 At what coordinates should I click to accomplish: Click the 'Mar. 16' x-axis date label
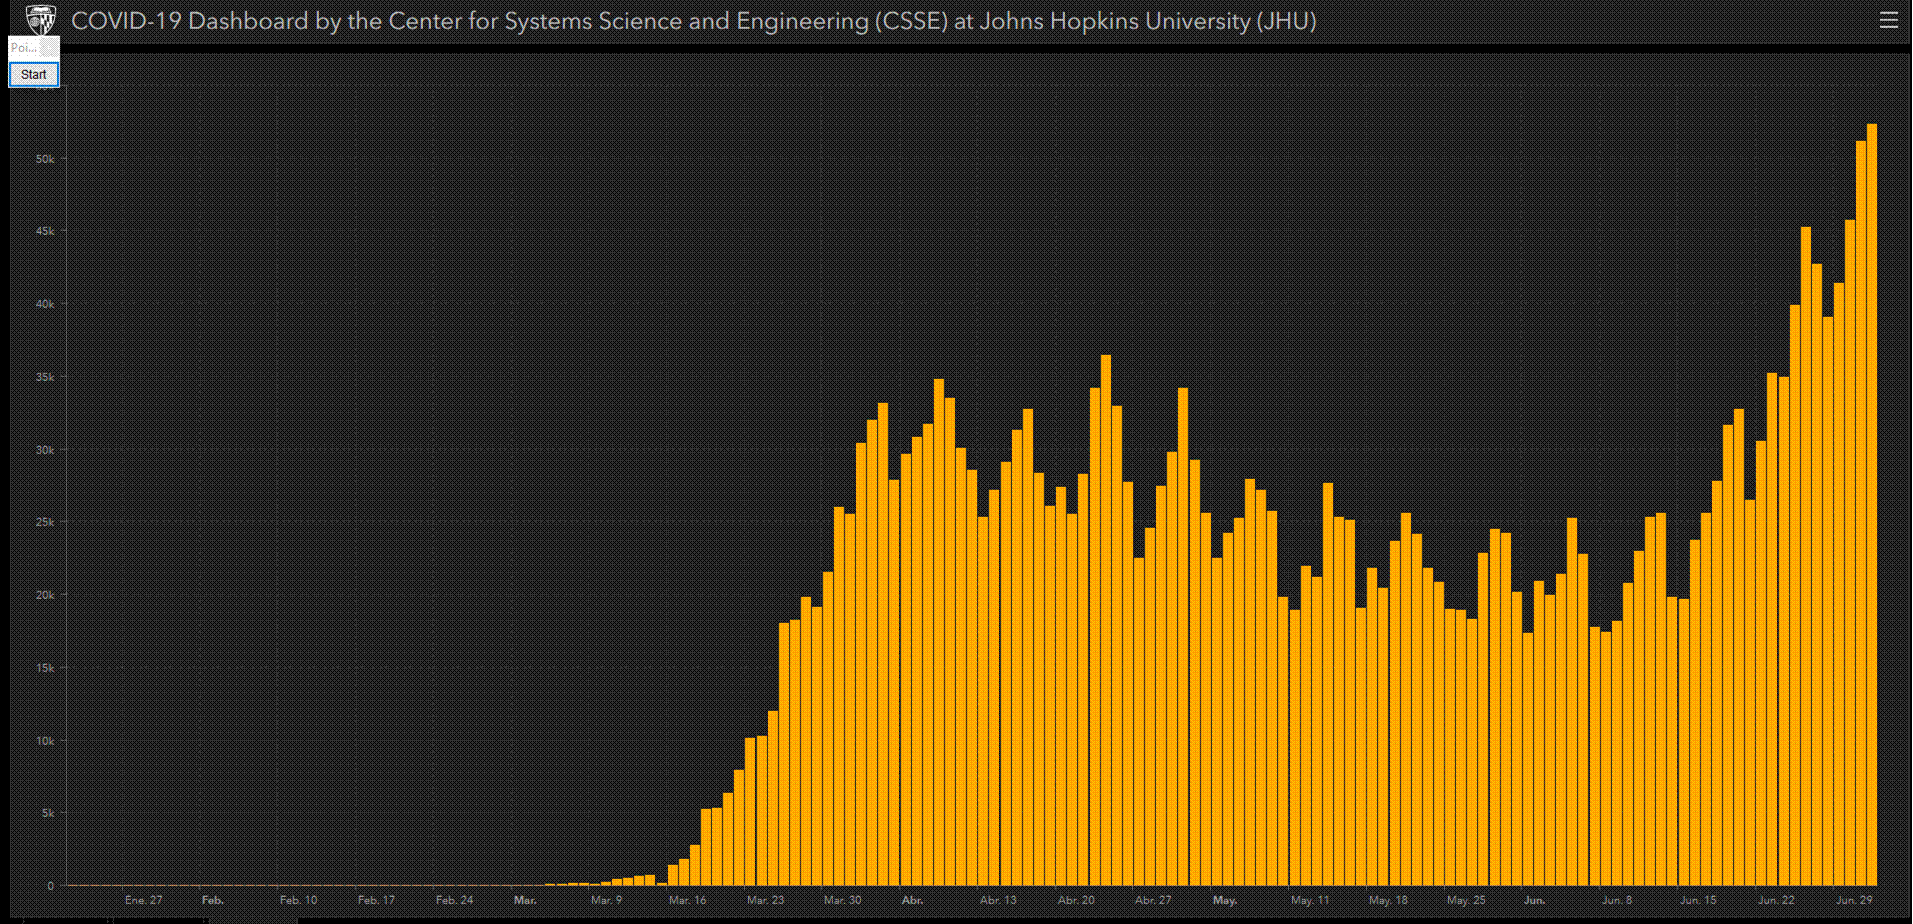[687, 900]
